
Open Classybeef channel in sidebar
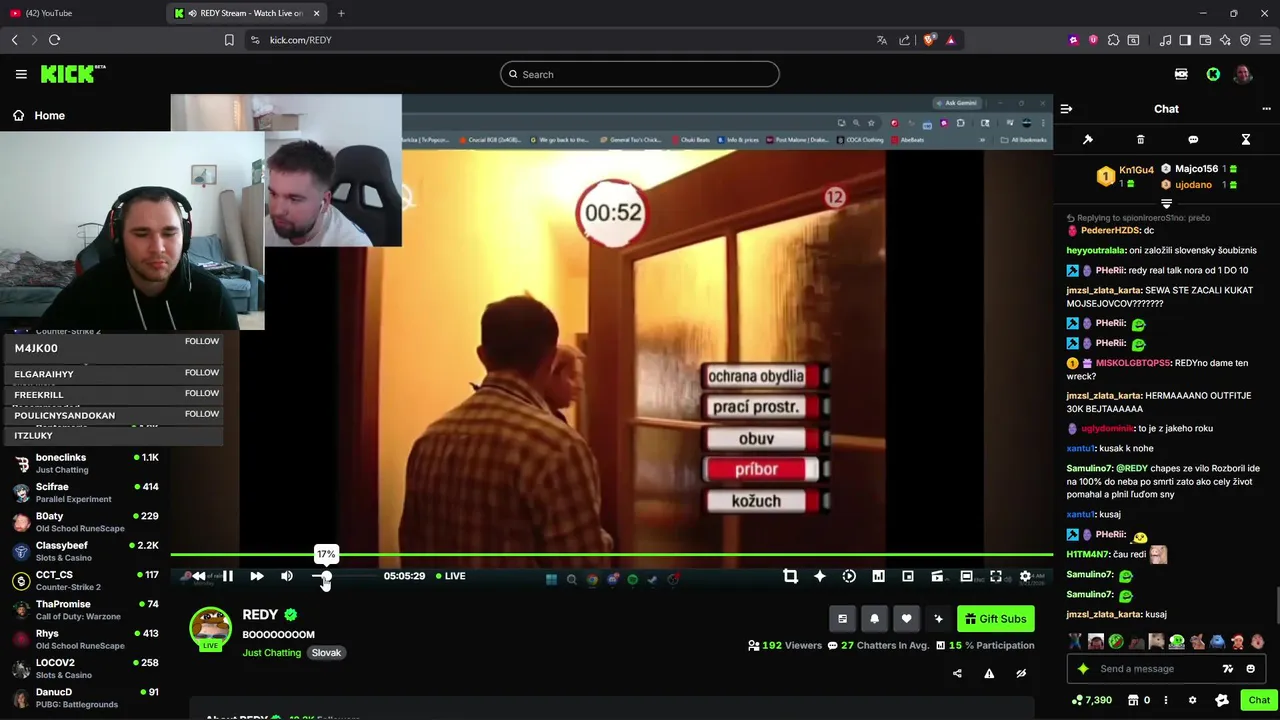[85, 551]
